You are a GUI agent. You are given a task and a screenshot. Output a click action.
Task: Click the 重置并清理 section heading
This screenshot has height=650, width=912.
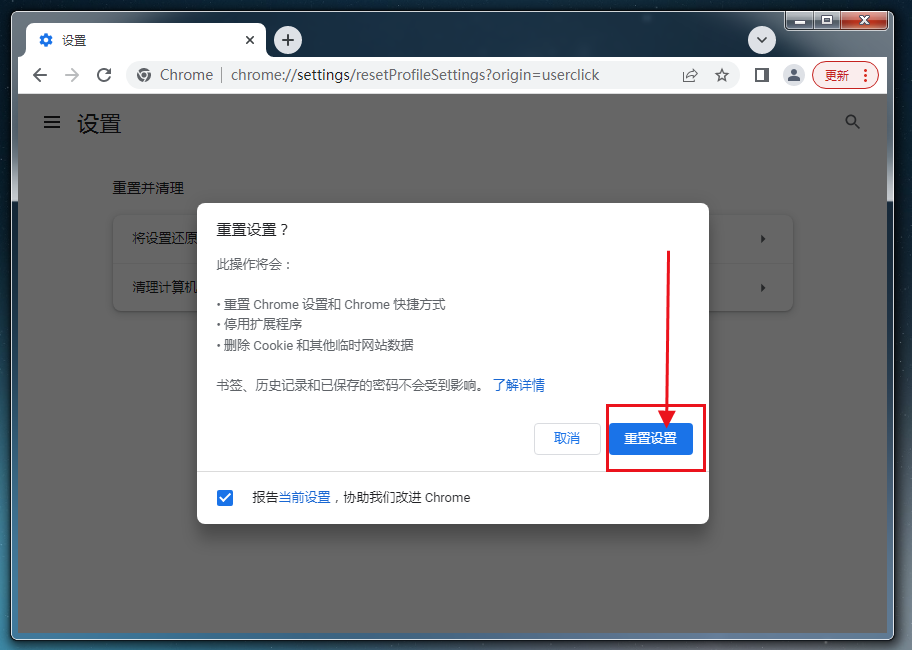click(x=148, y=188)
